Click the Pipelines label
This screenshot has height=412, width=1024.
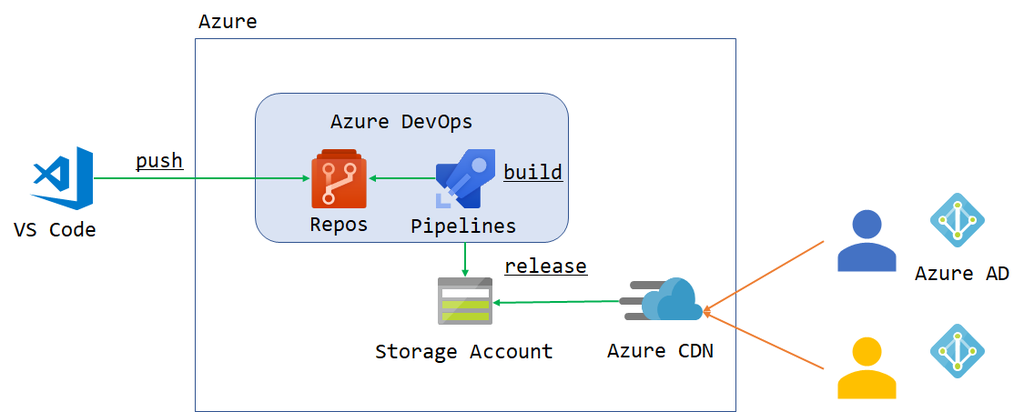point(463,226)
